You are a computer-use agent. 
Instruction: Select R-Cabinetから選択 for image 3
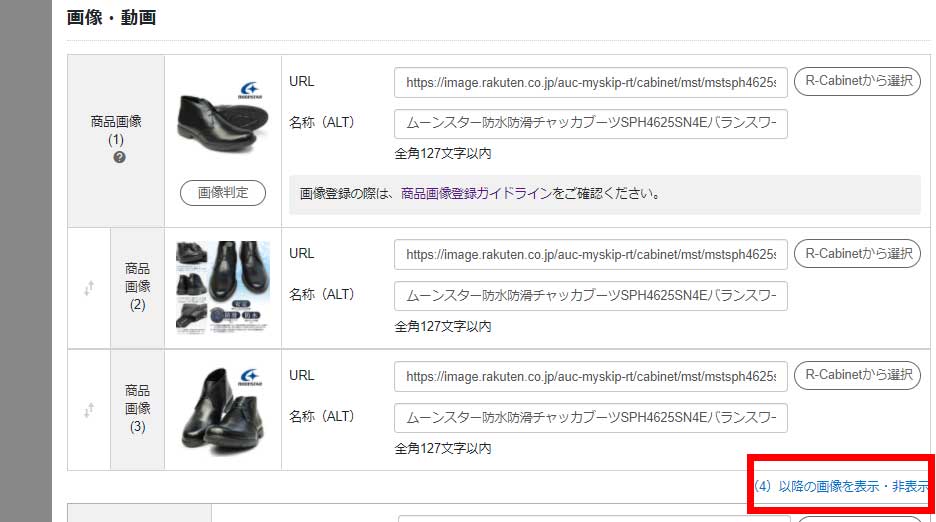coord(857,375)
